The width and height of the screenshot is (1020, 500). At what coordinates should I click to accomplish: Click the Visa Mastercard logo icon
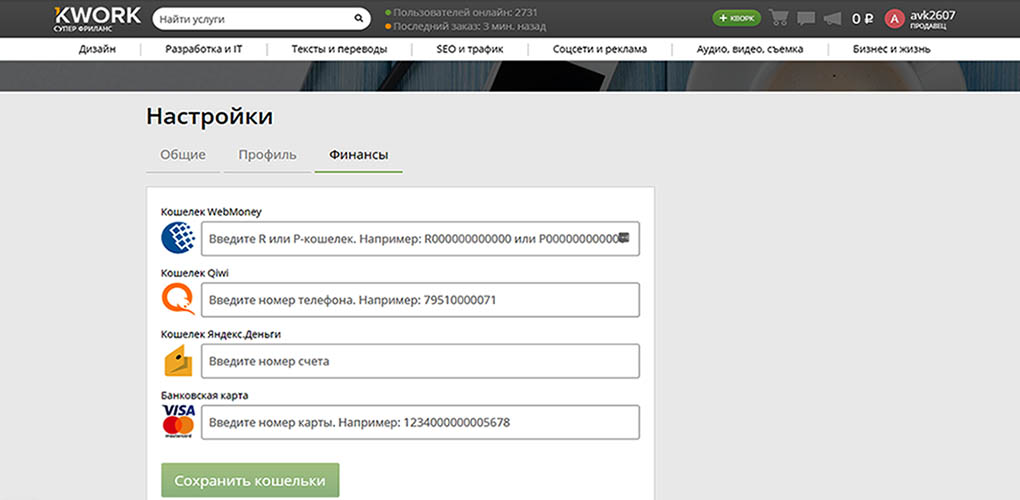pyautogui.click(x=178, y=421)
